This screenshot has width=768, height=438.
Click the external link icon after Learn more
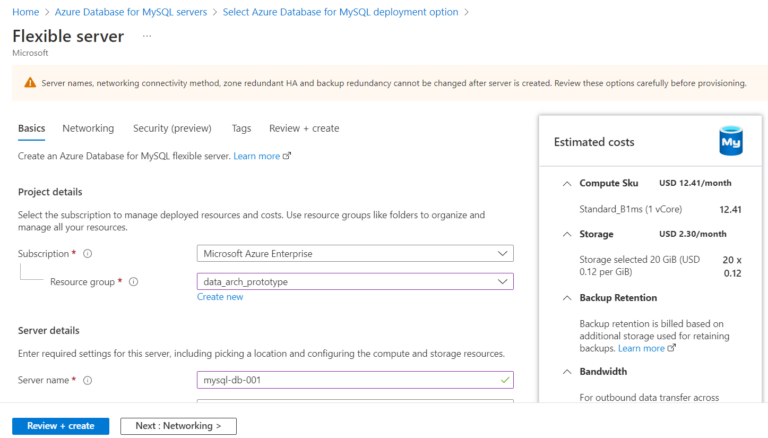(287, 157)
